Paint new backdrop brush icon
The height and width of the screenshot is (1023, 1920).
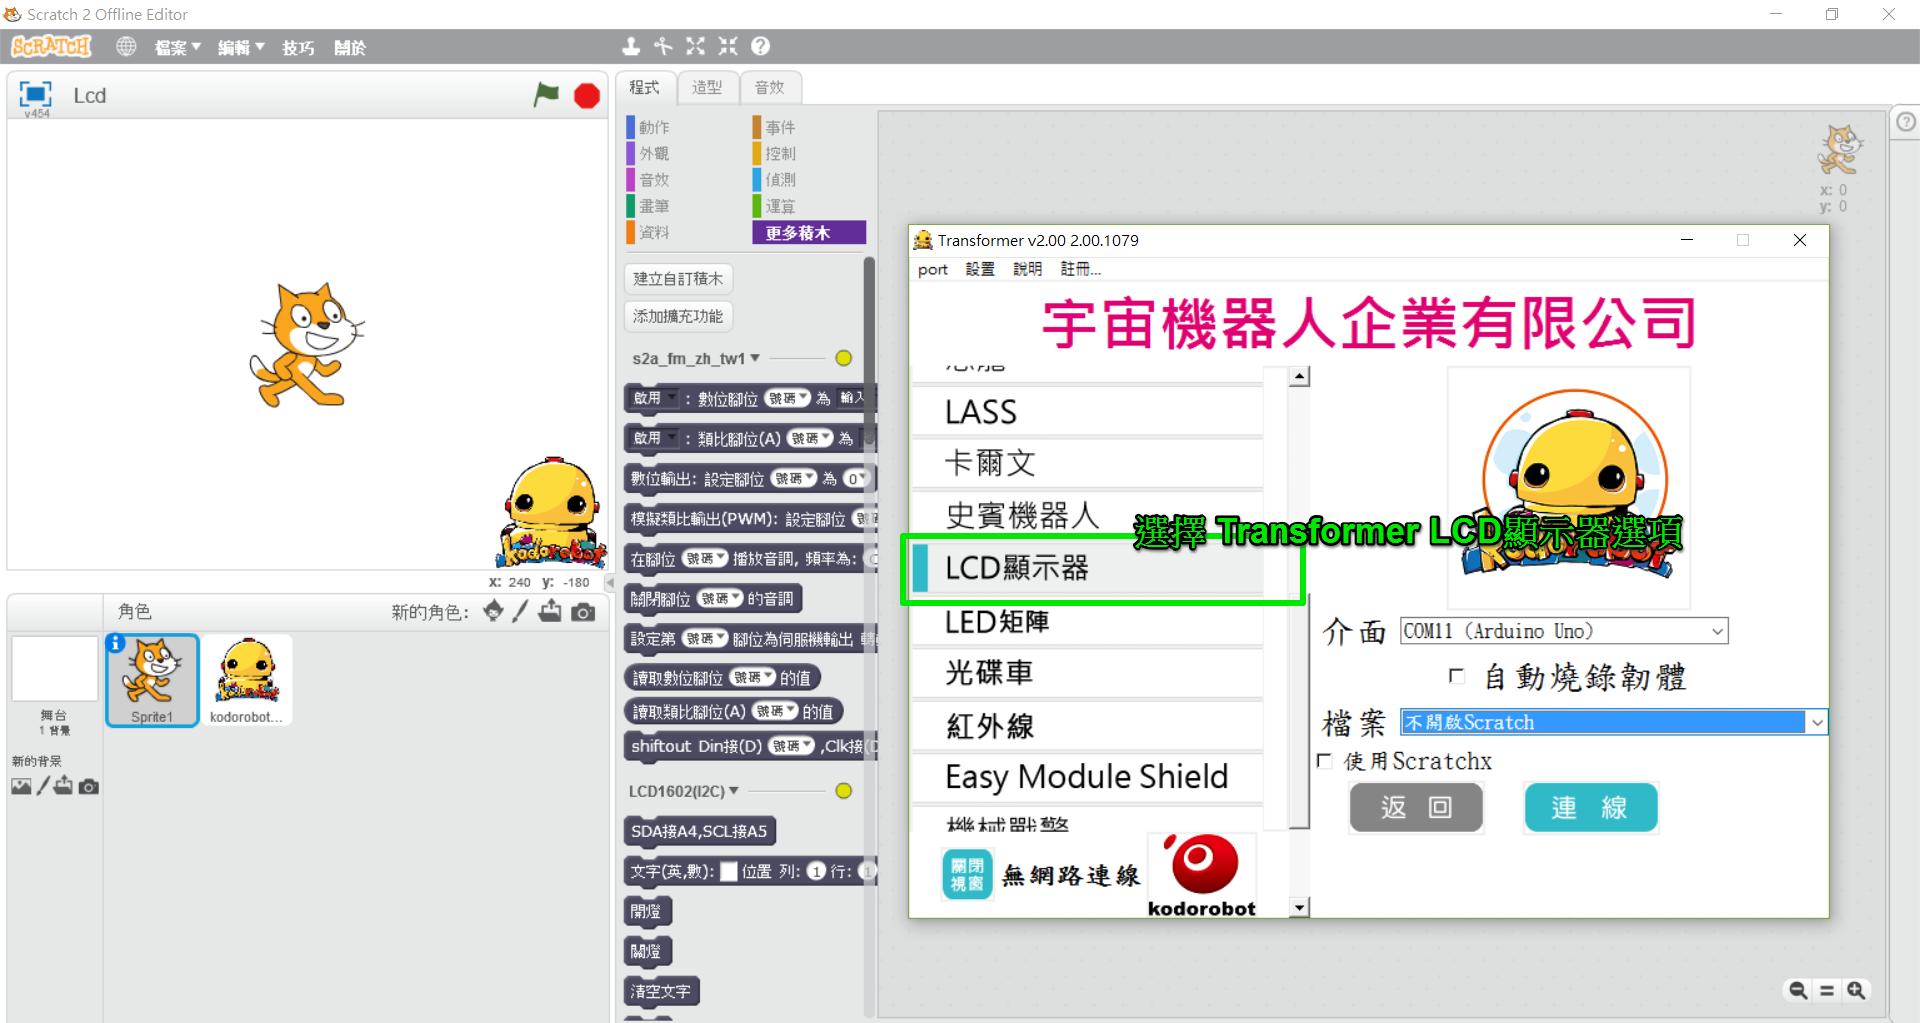click(x=43, y=786)
